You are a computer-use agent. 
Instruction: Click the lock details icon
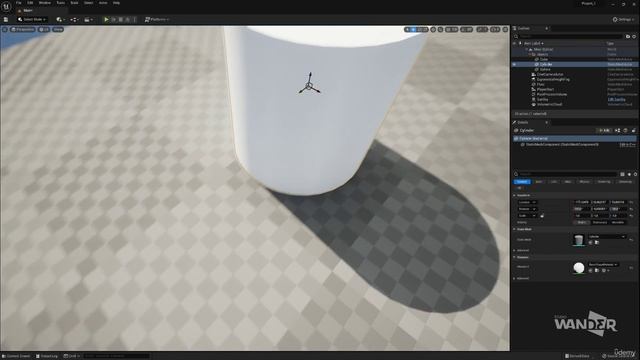pos(633,130)
